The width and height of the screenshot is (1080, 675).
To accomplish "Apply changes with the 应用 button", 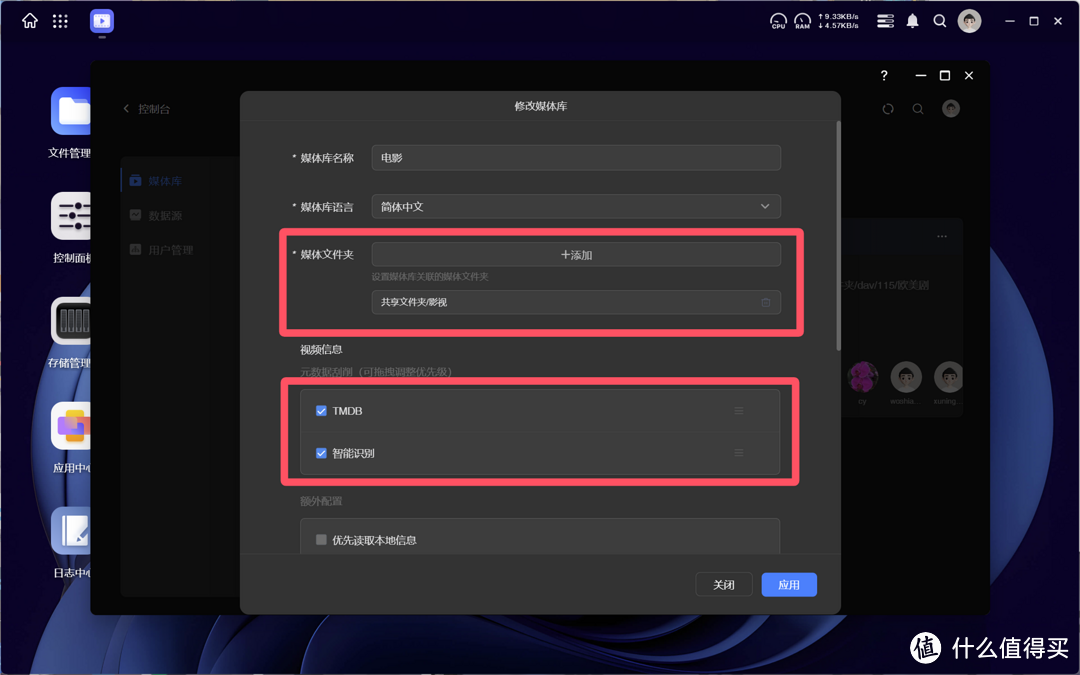I will pyautogui.click(x=789, y=584).
